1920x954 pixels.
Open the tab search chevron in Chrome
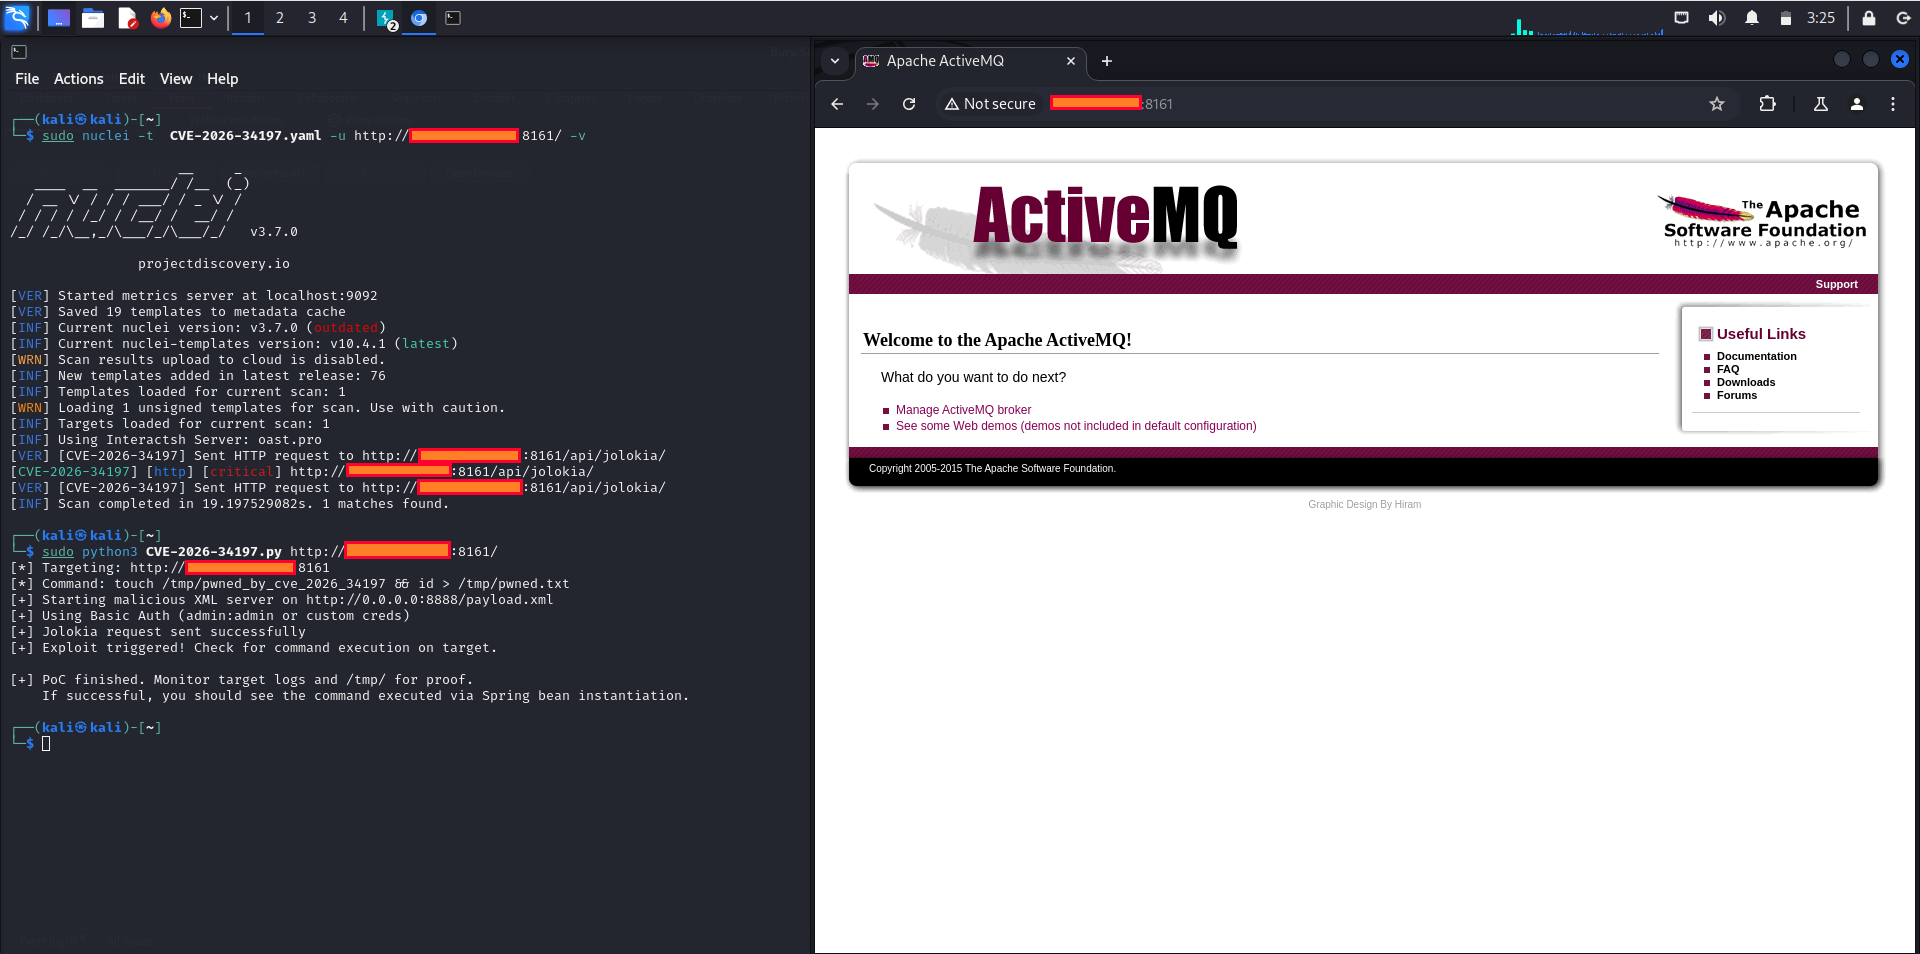tap(835, 61)
